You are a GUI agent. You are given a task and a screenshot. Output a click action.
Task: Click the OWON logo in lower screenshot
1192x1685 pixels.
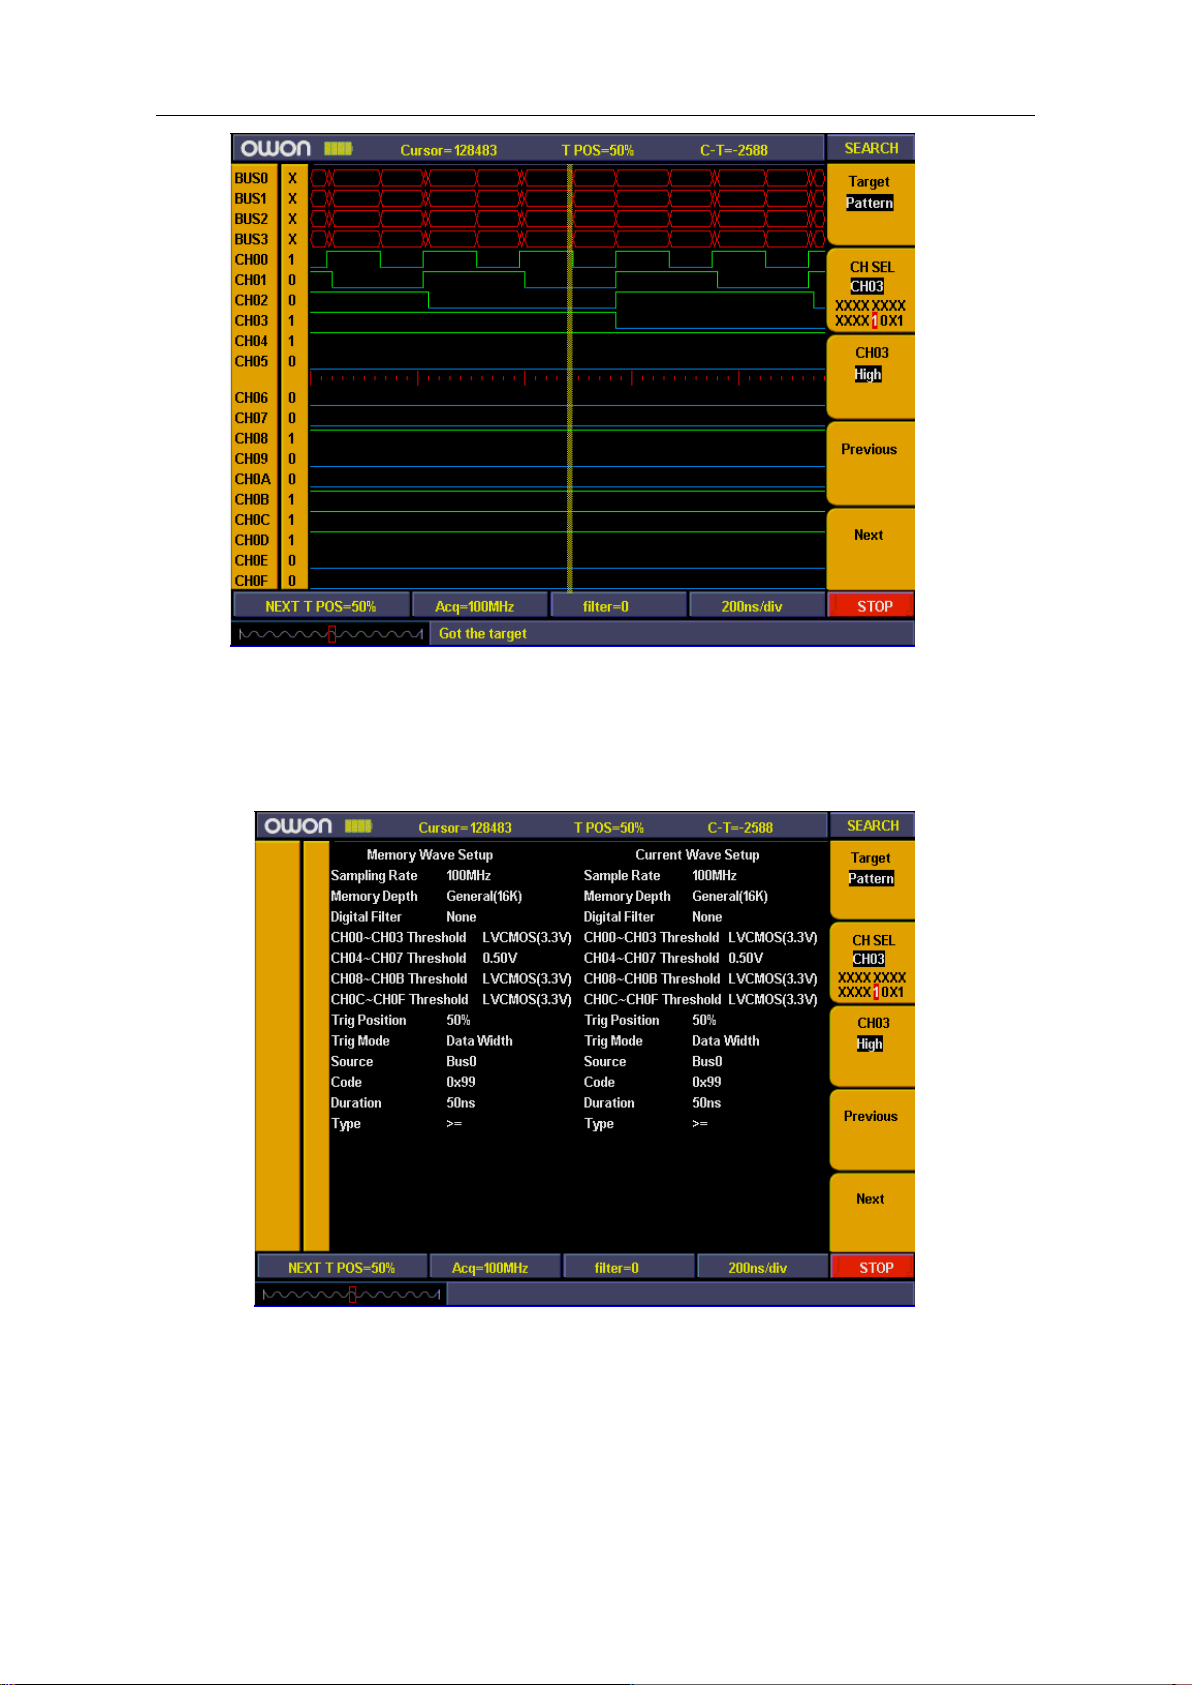click(x=298, y=826)
